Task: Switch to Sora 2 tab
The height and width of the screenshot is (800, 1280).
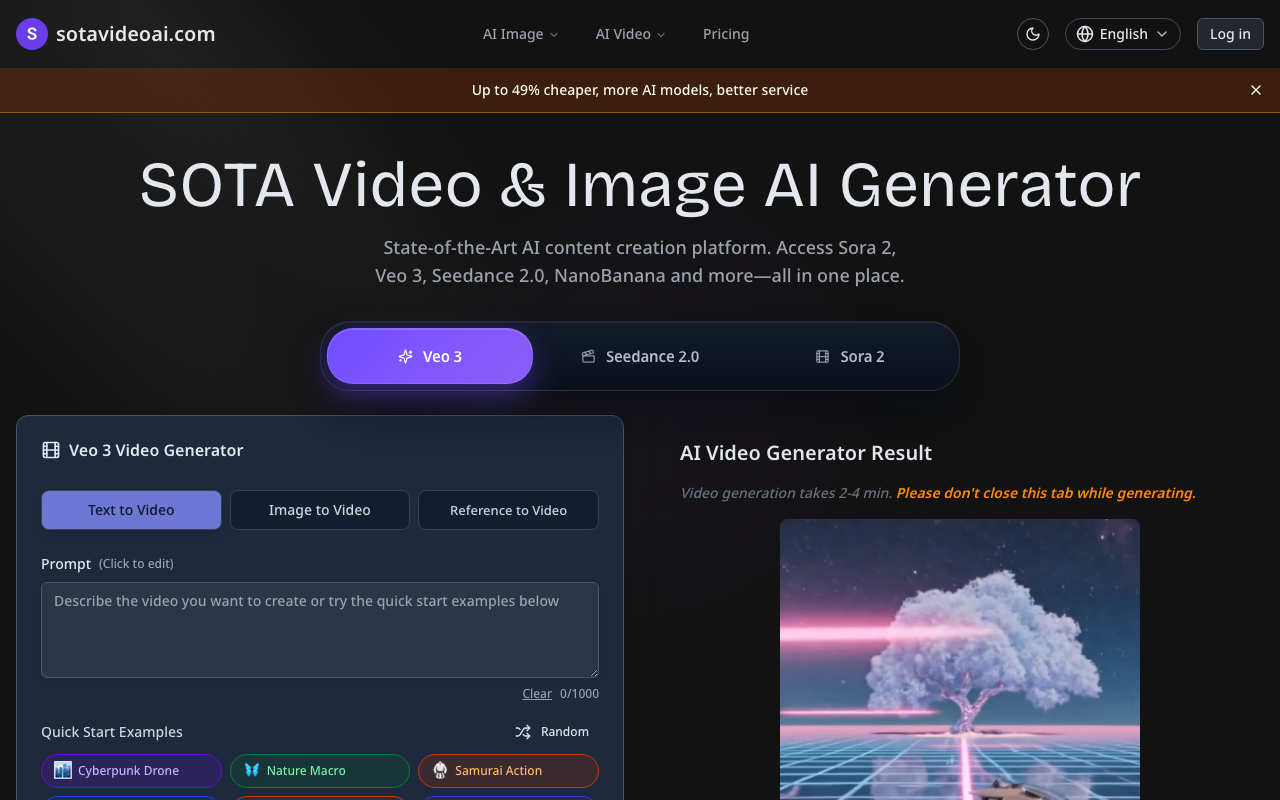Action: click(850, 356)
